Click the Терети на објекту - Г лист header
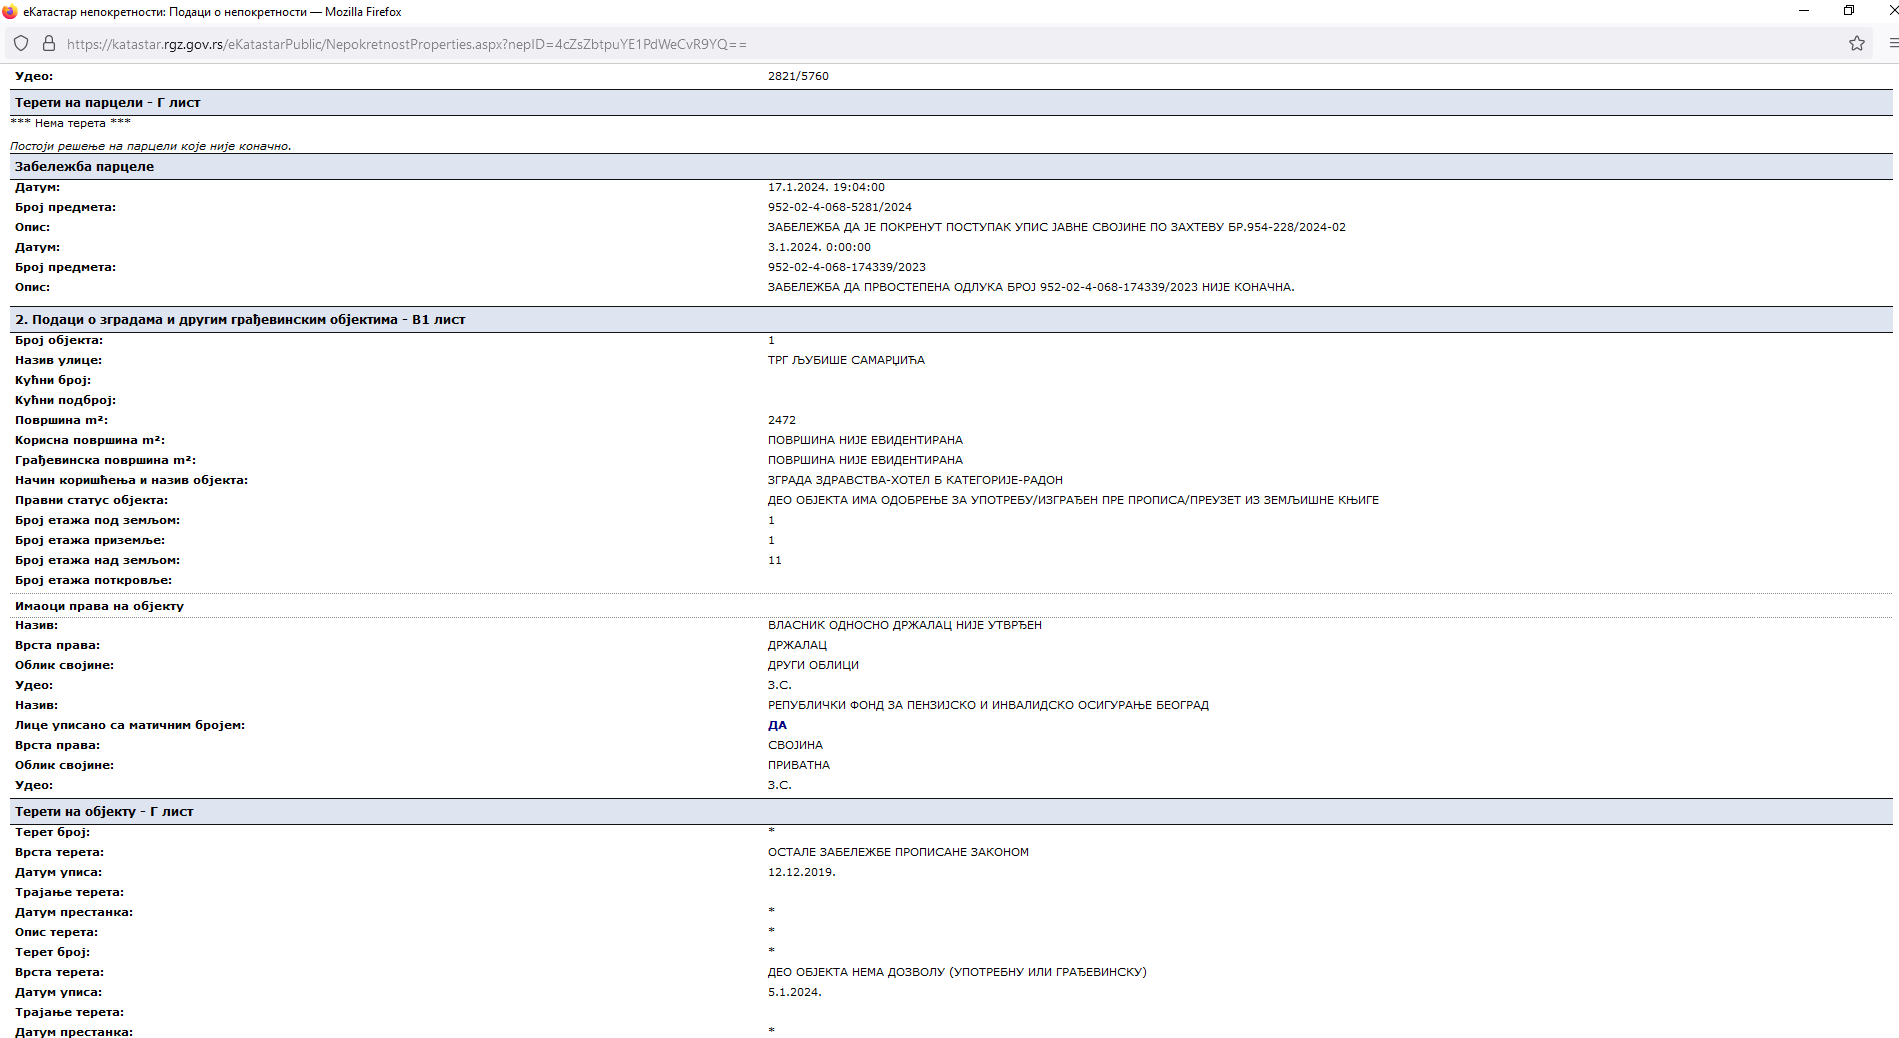 pyautogui.click(x=104, y=812)
